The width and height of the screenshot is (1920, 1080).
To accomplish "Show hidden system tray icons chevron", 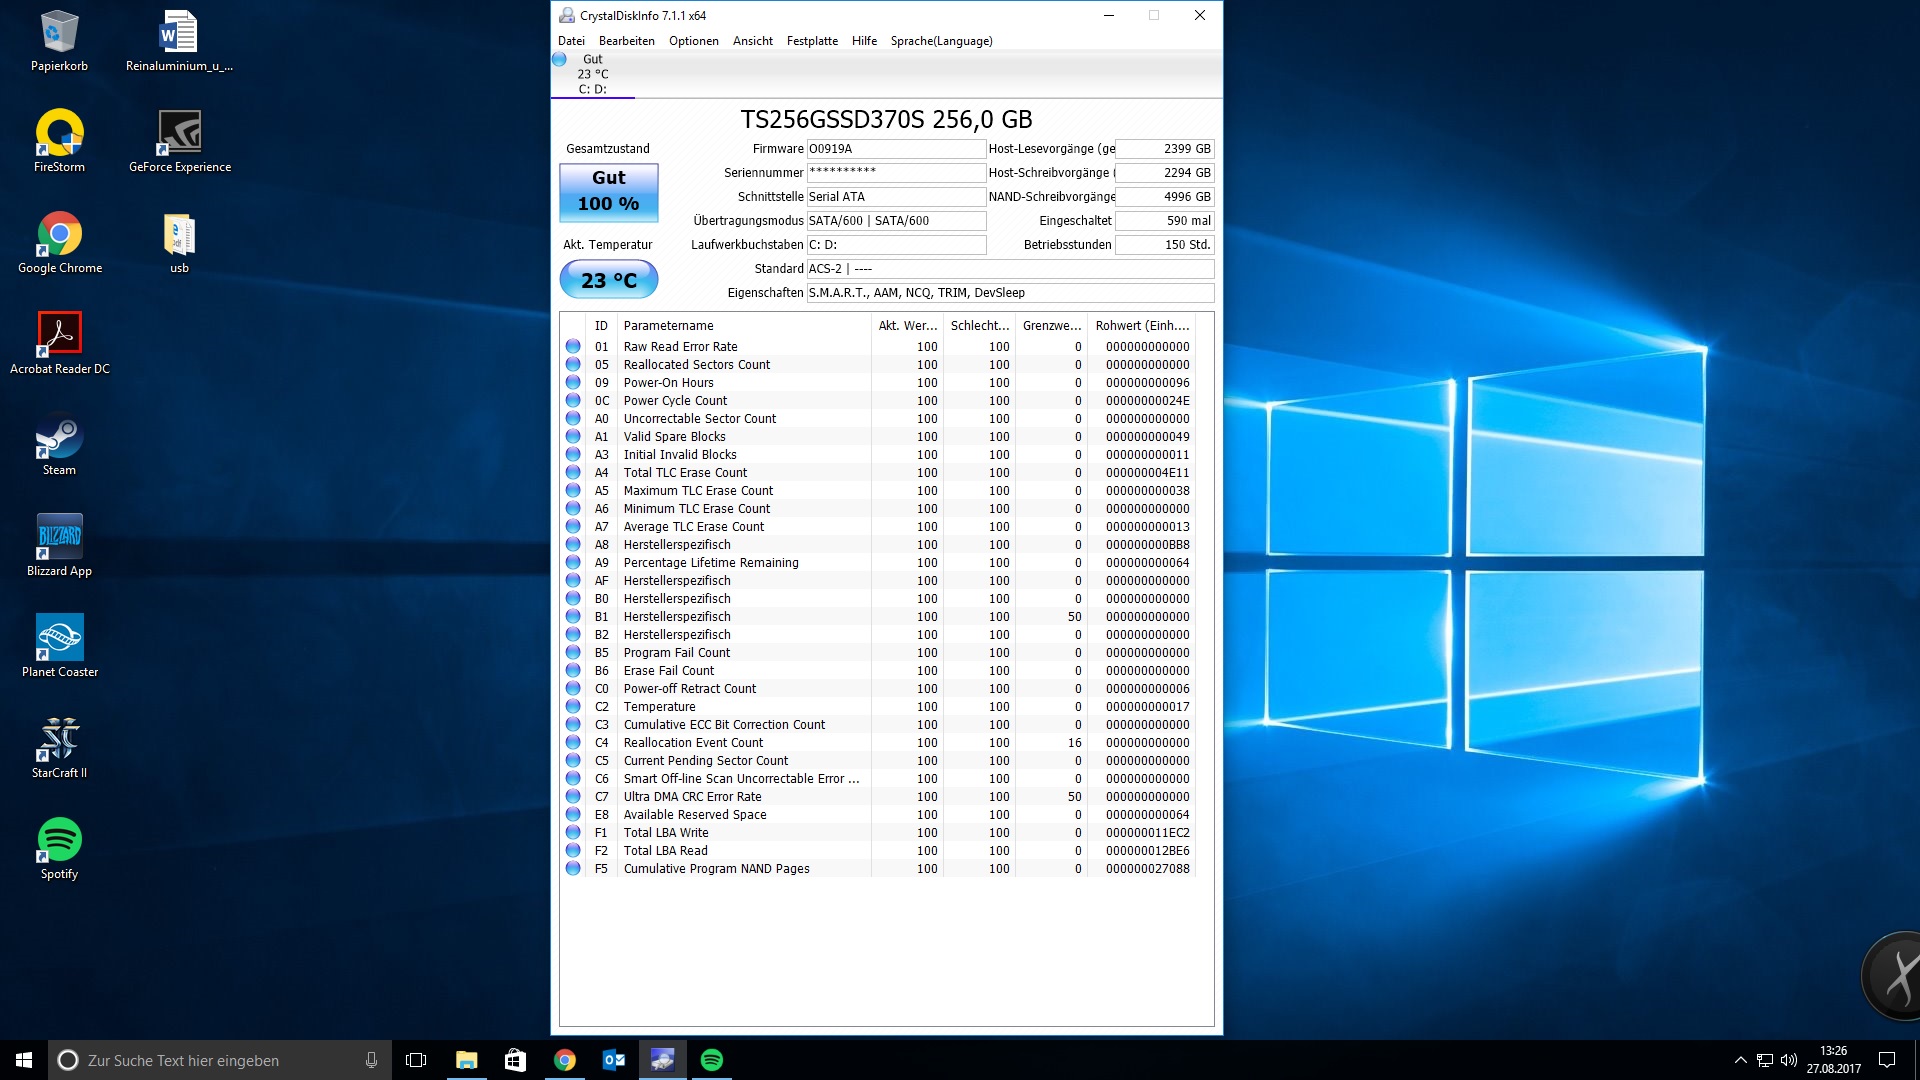I will coord(1740,1060).
